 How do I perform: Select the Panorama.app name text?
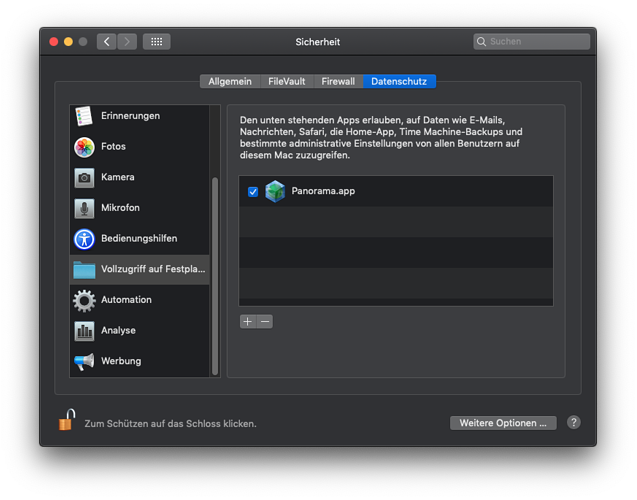point(323,191)
